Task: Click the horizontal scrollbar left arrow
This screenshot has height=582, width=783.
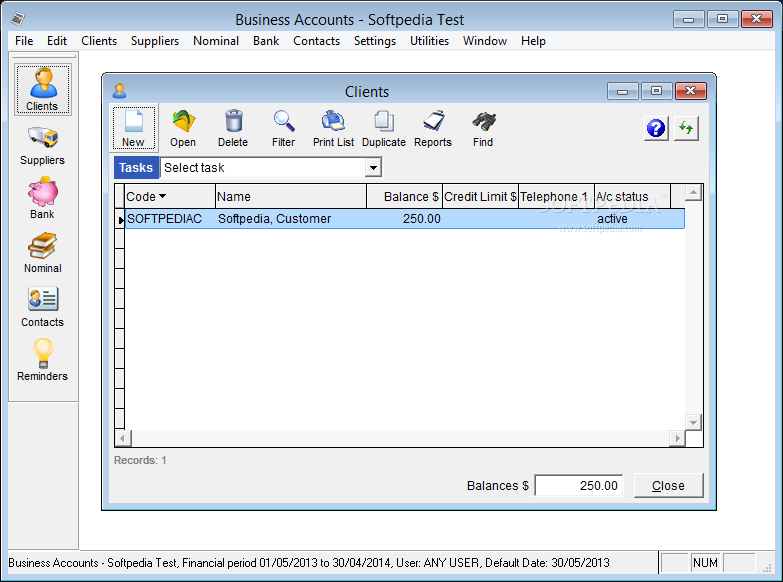Action: point(123,439)
